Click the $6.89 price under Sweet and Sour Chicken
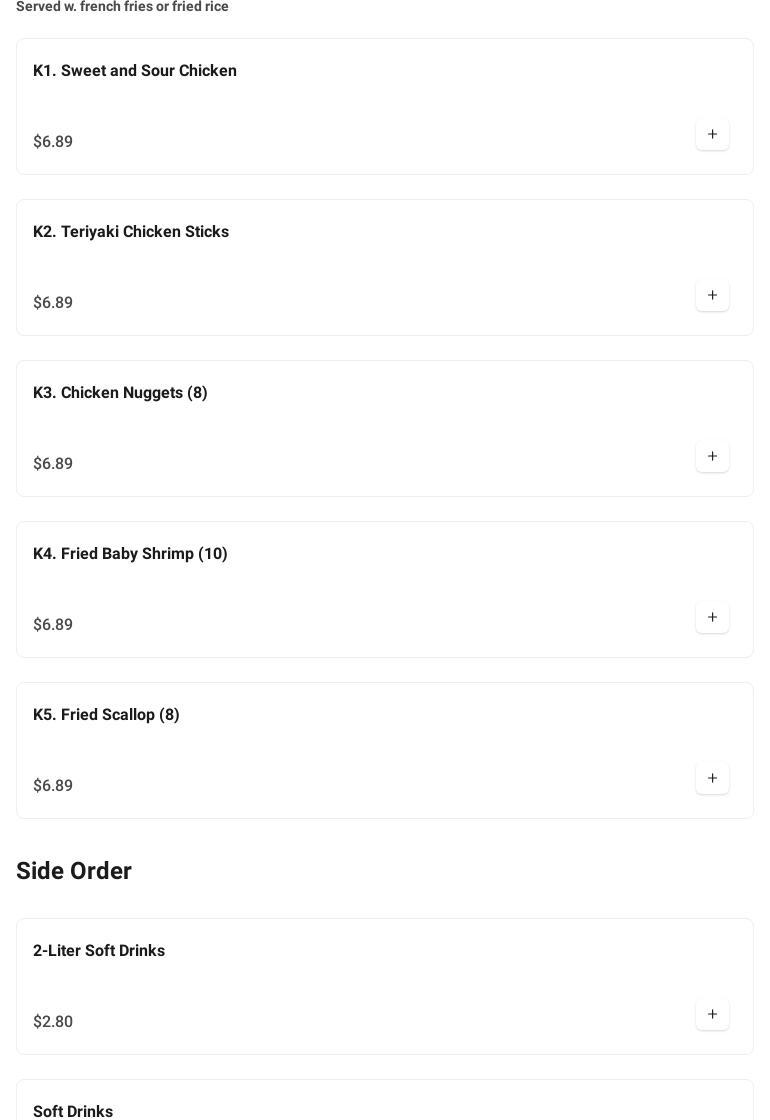Screen dimensions: 770x1120 tap(53, 142)
